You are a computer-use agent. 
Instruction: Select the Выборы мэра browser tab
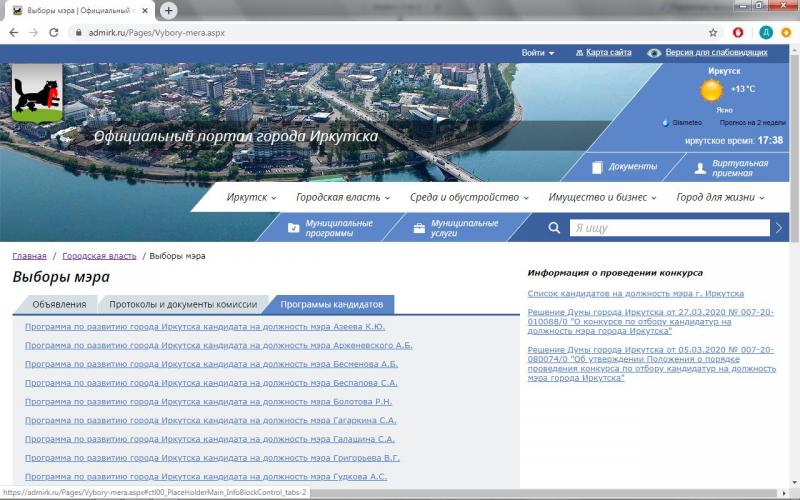coord(78,10)
